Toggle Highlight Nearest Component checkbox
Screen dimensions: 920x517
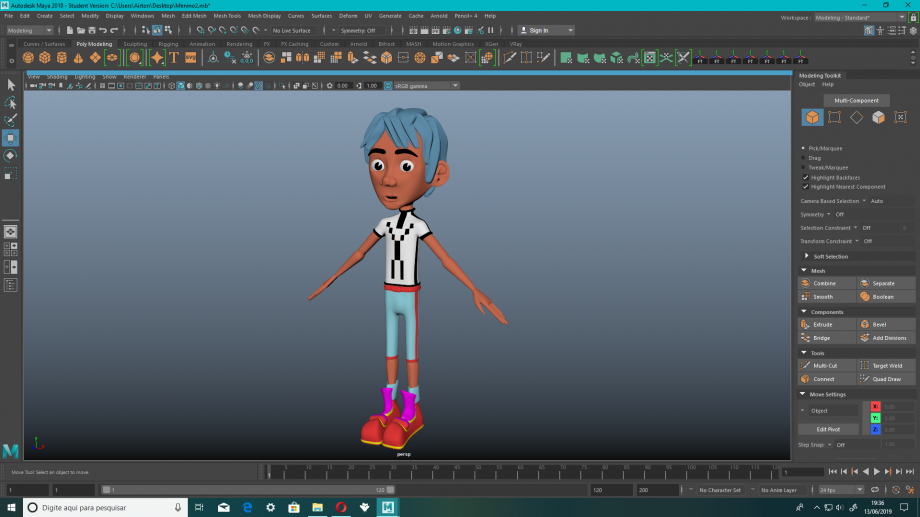click(x=806, y=186)
